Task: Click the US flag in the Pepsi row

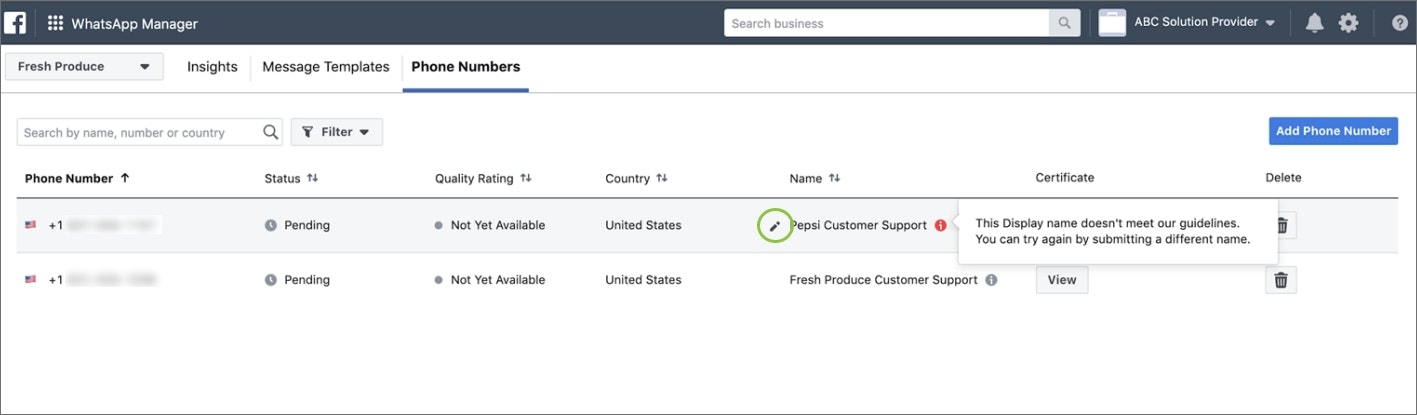Action: (x=30, y=226)
